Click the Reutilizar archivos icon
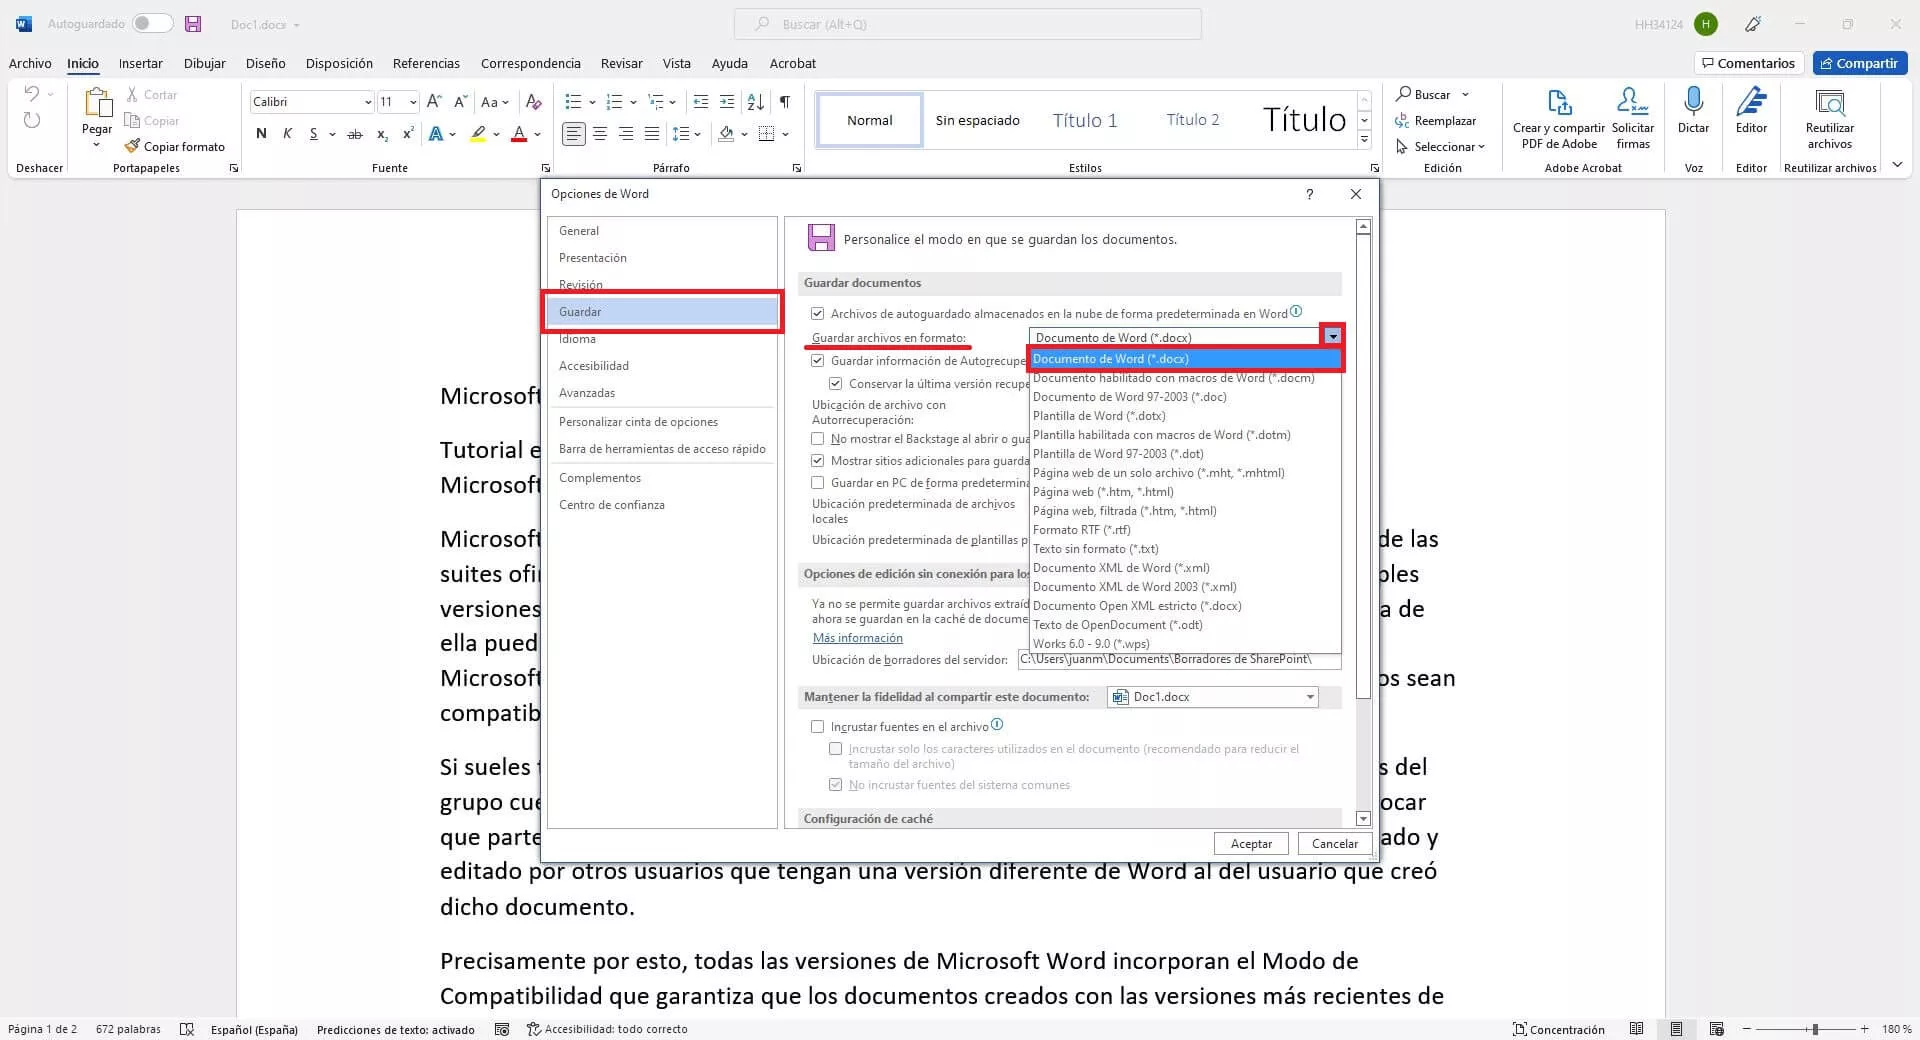This screenshot has width=1920, height=1040. pyautogui.click(x=1830, y=103)
